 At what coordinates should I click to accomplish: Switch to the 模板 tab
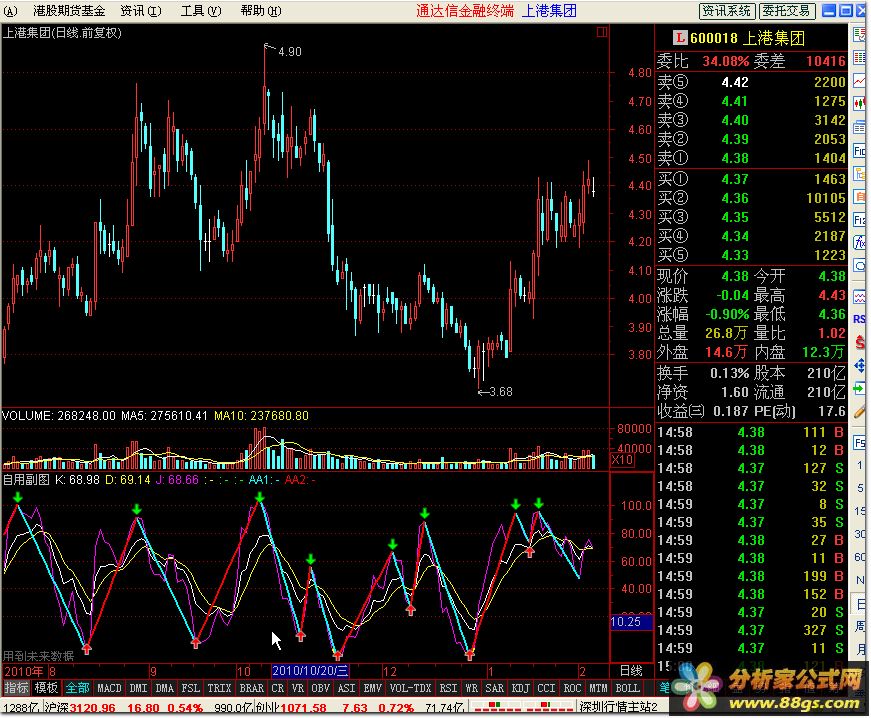click(x=46, y=688)
